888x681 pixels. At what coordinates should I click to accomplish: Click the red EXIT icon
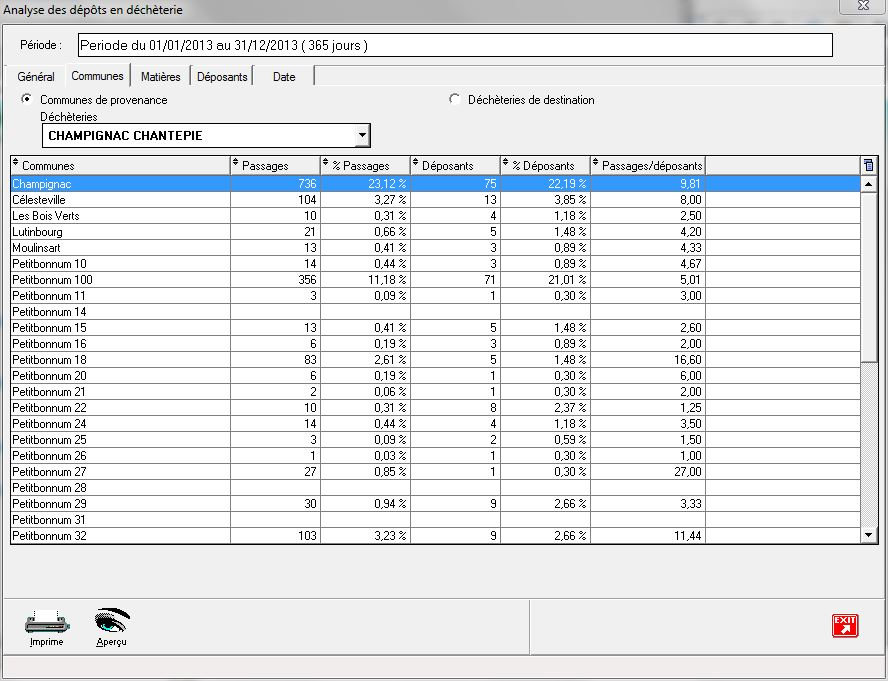845,625
